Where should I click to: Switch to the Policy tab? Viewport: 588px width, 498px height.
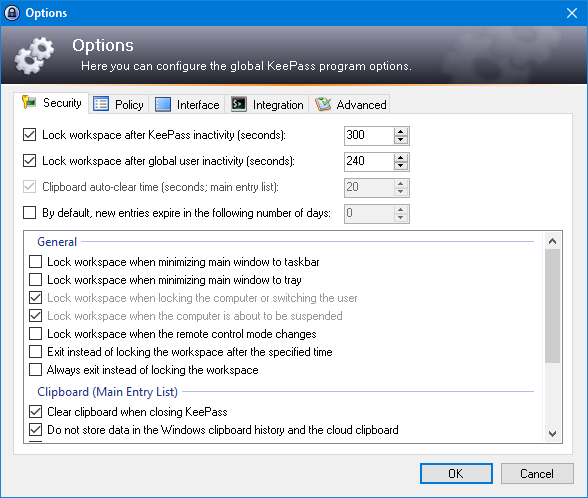tap(118, 104)
